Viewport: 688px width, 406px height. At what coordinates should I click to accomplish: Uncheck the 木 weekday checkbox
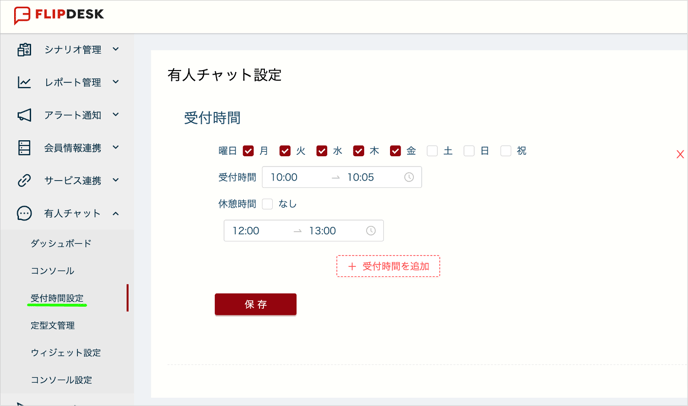[359, 151]
